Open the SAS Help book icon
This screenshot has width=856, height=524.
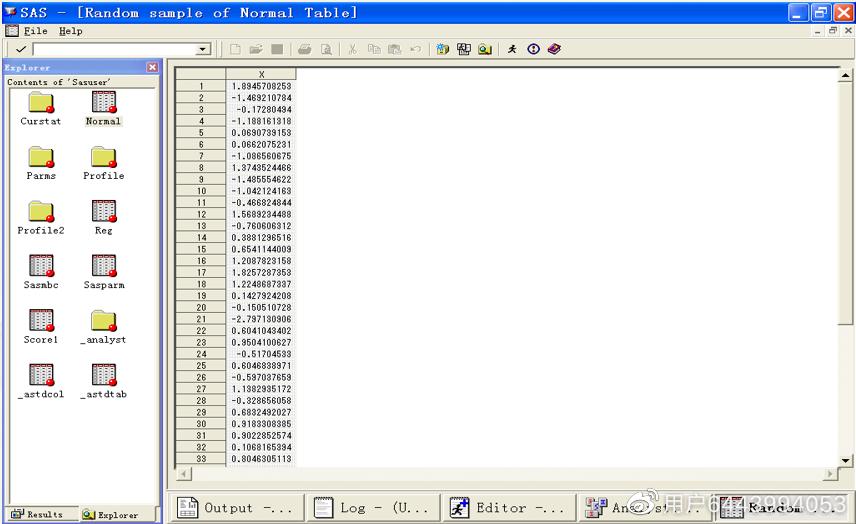click(554, 49)
